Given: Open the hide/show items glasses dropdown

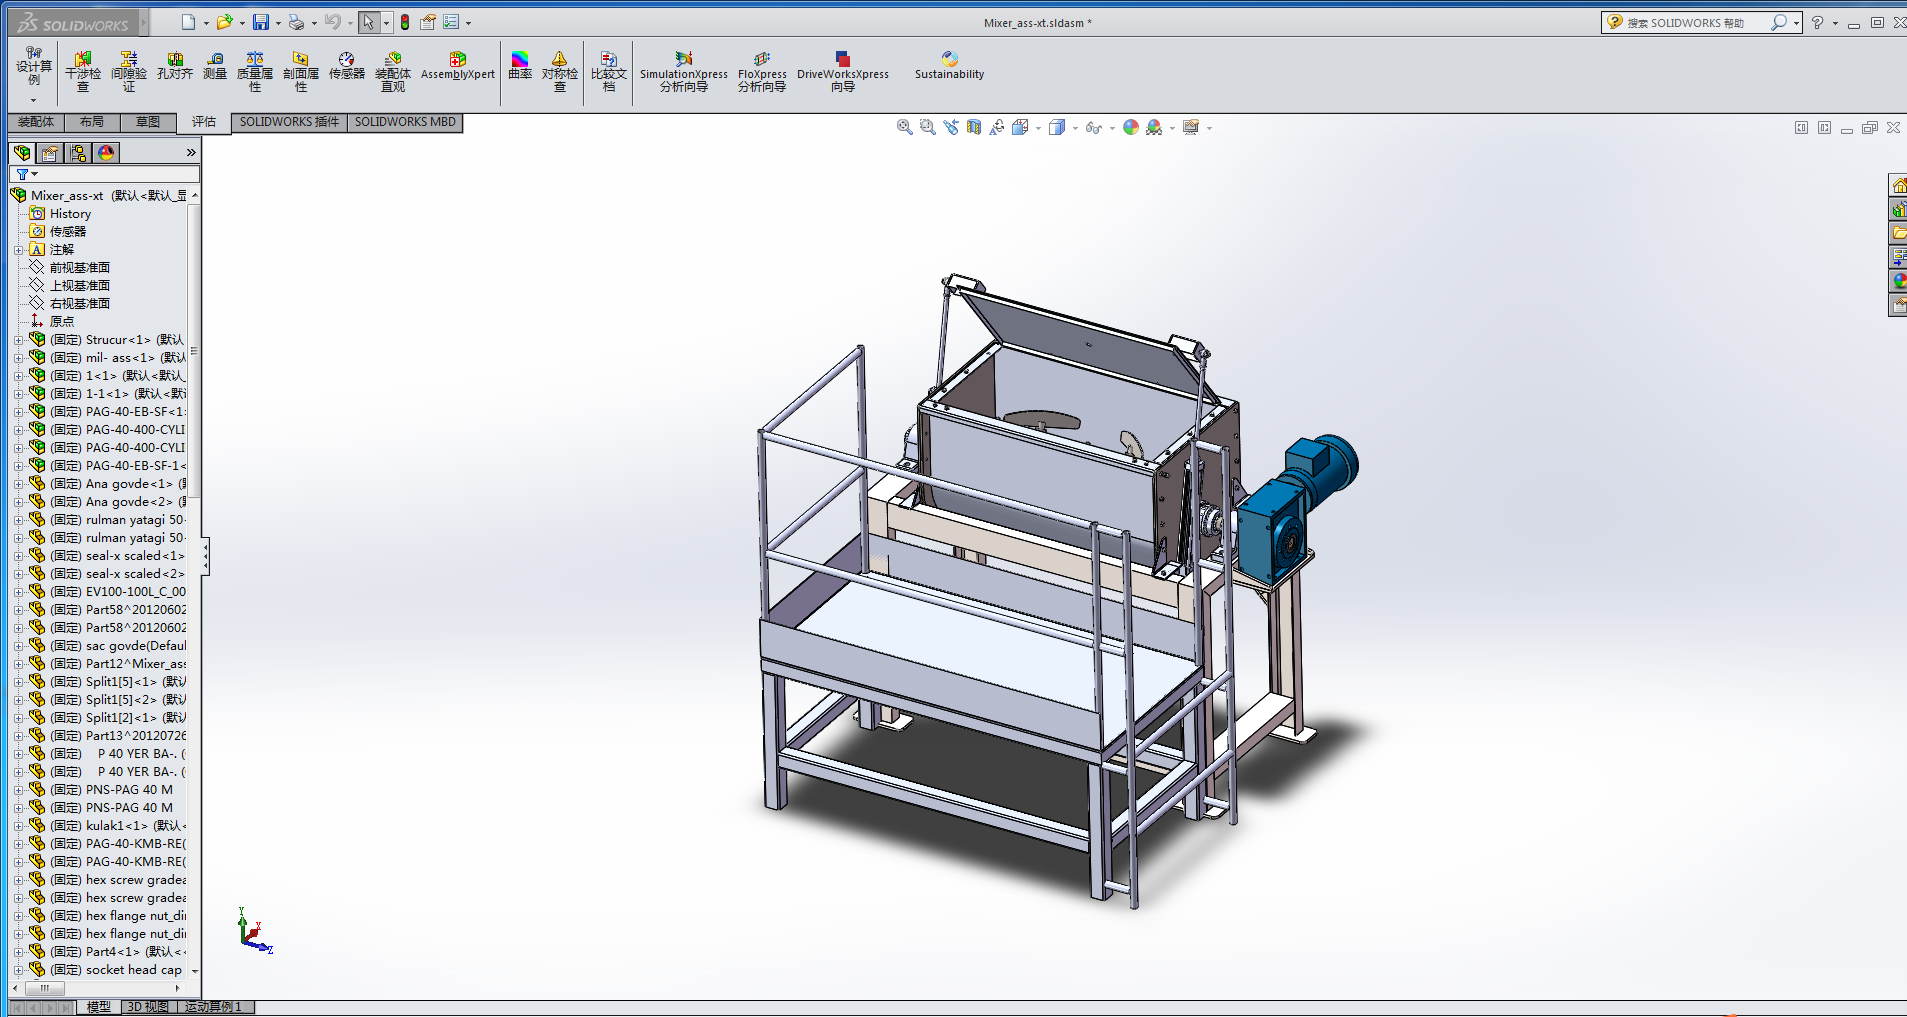Looking at the screenshot, I should click(1095, 127).
